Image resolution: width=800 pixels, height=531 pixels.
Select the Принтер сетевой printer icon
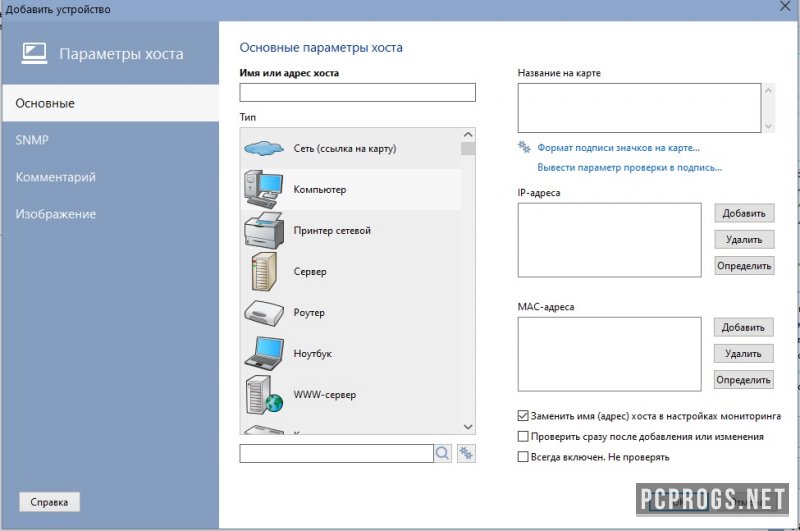point(264,231)
